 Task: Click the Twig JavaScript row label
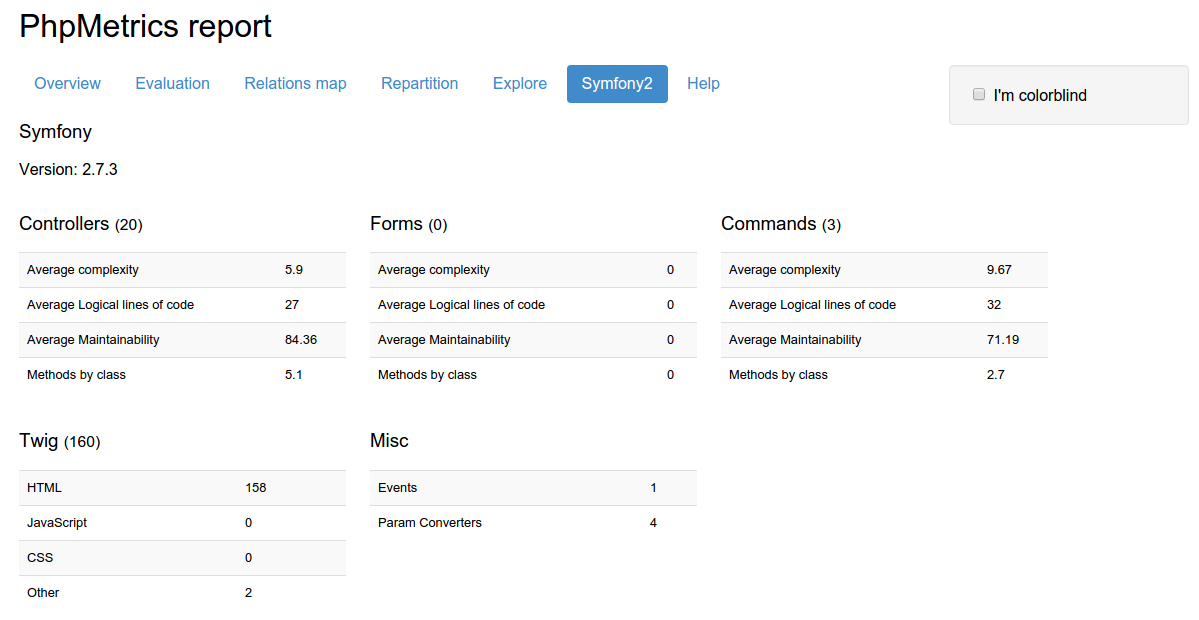coord(57,523)
